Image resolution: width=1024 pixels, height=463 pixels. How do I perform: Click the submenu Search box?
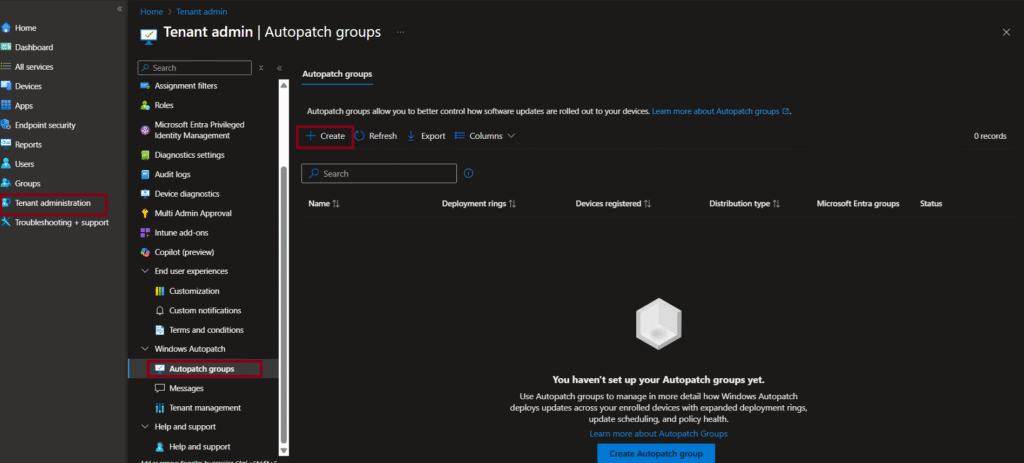pyautogui.click(x=195, y=68)
